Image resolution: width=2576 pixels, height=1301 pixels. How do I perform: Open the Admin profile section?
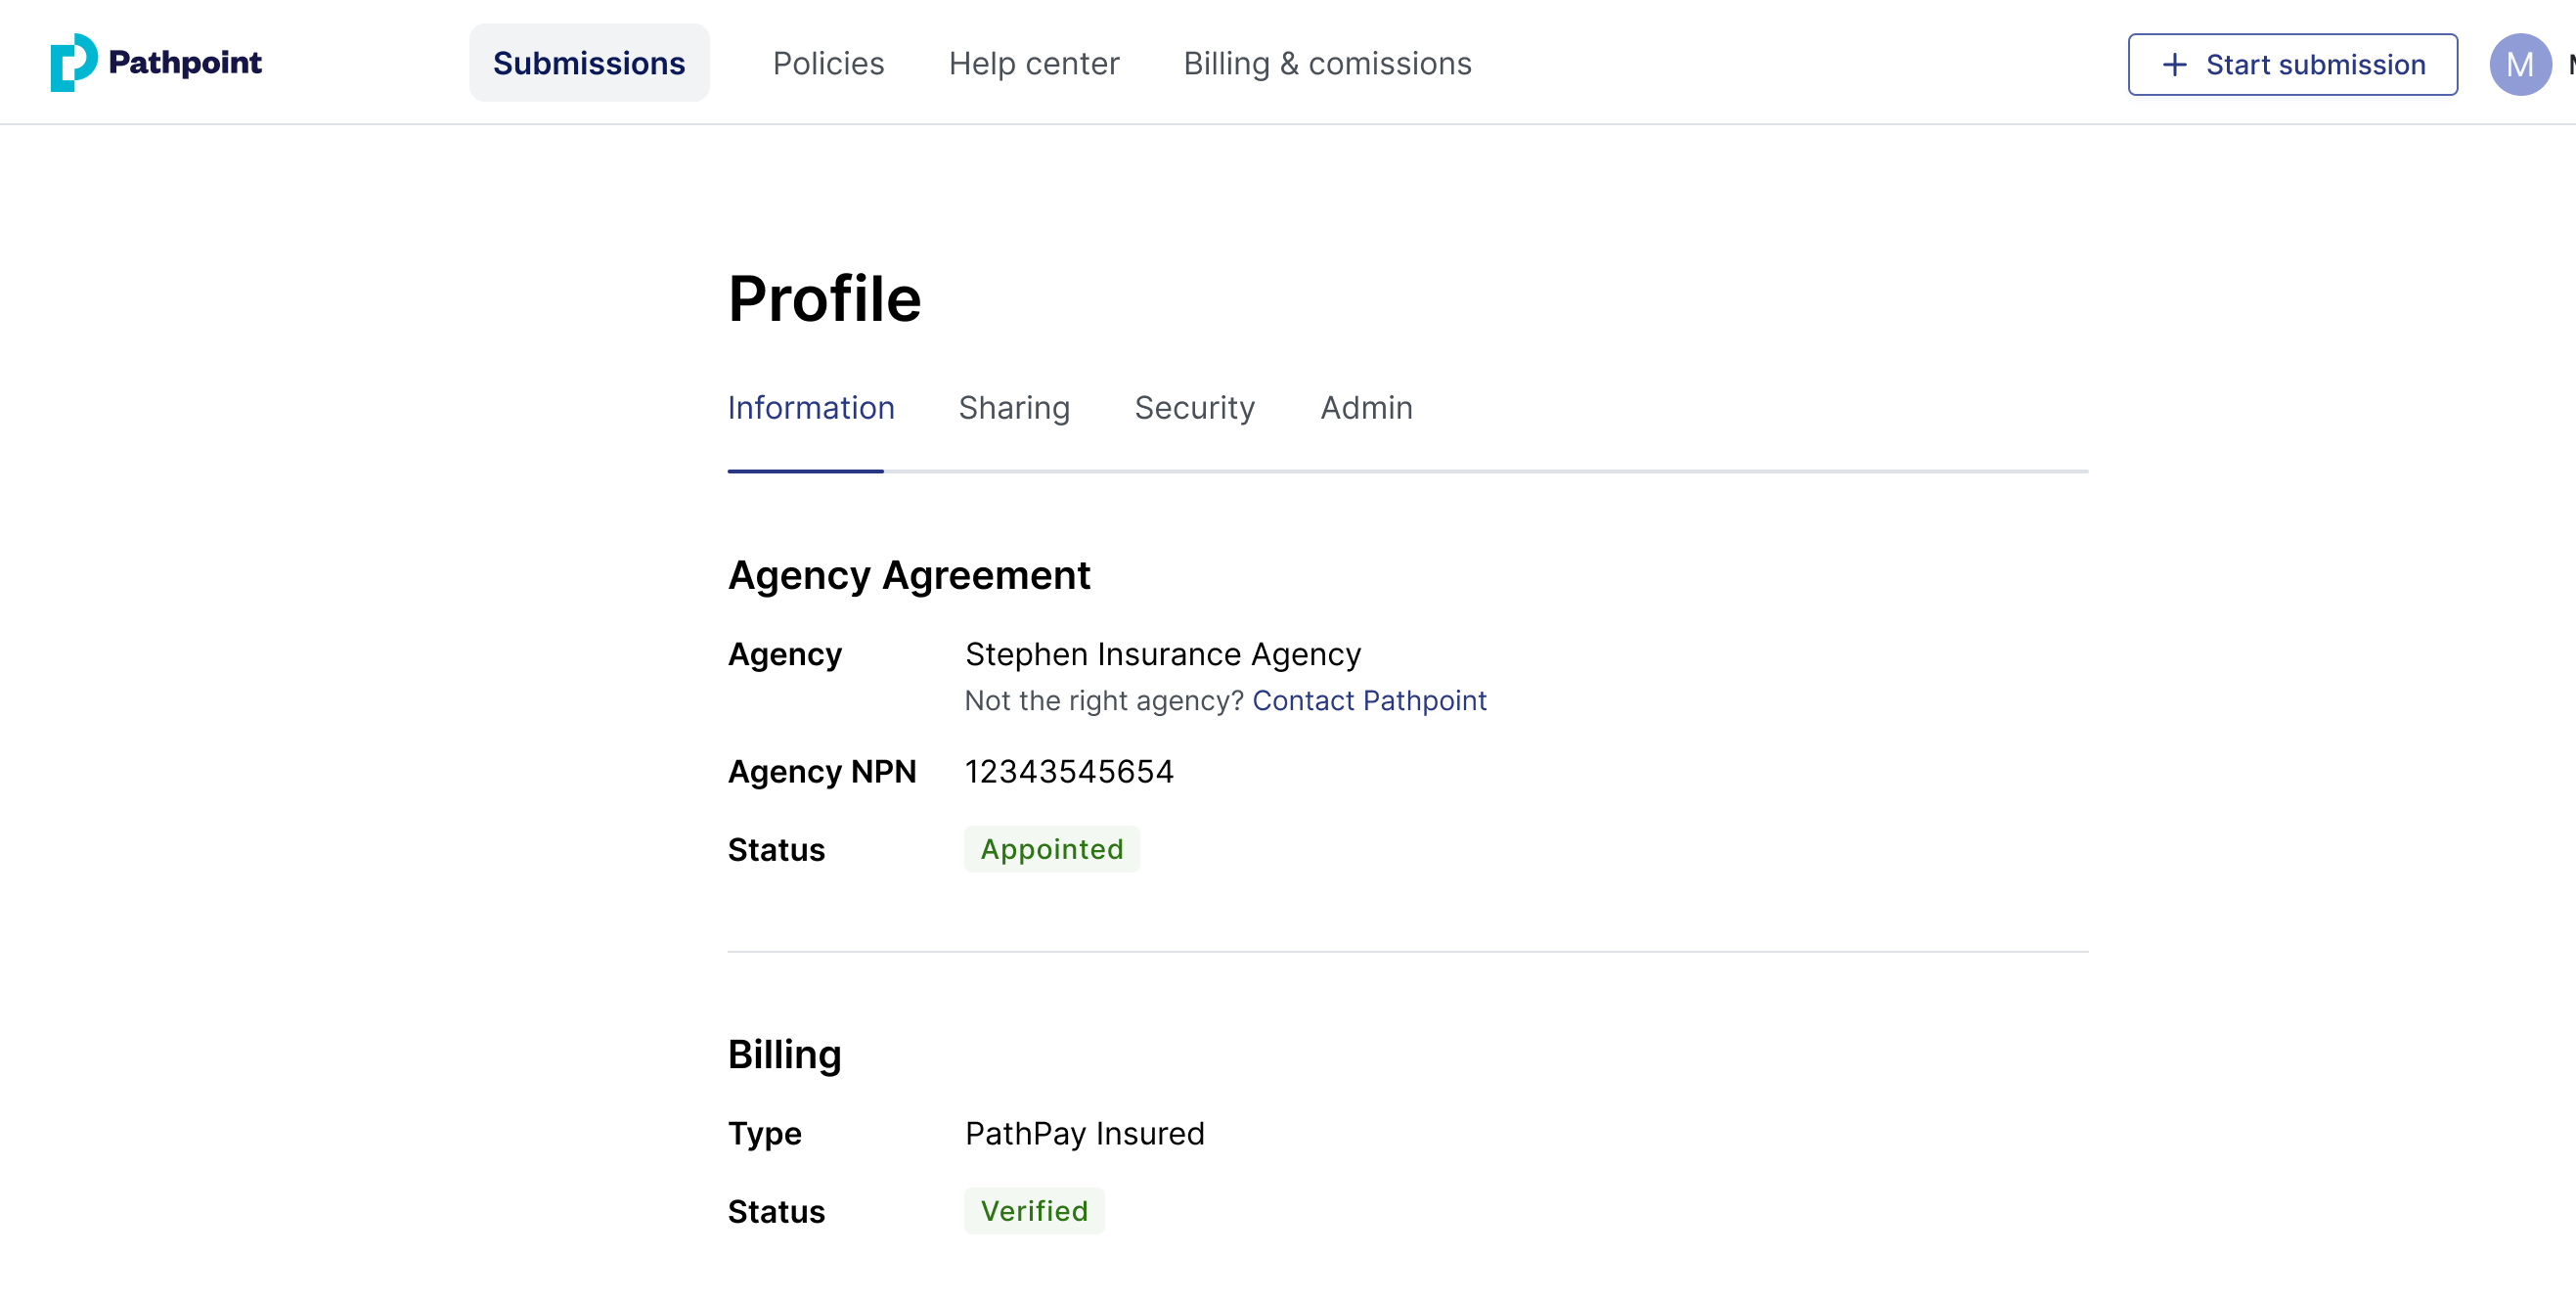tap(1367, 405)
